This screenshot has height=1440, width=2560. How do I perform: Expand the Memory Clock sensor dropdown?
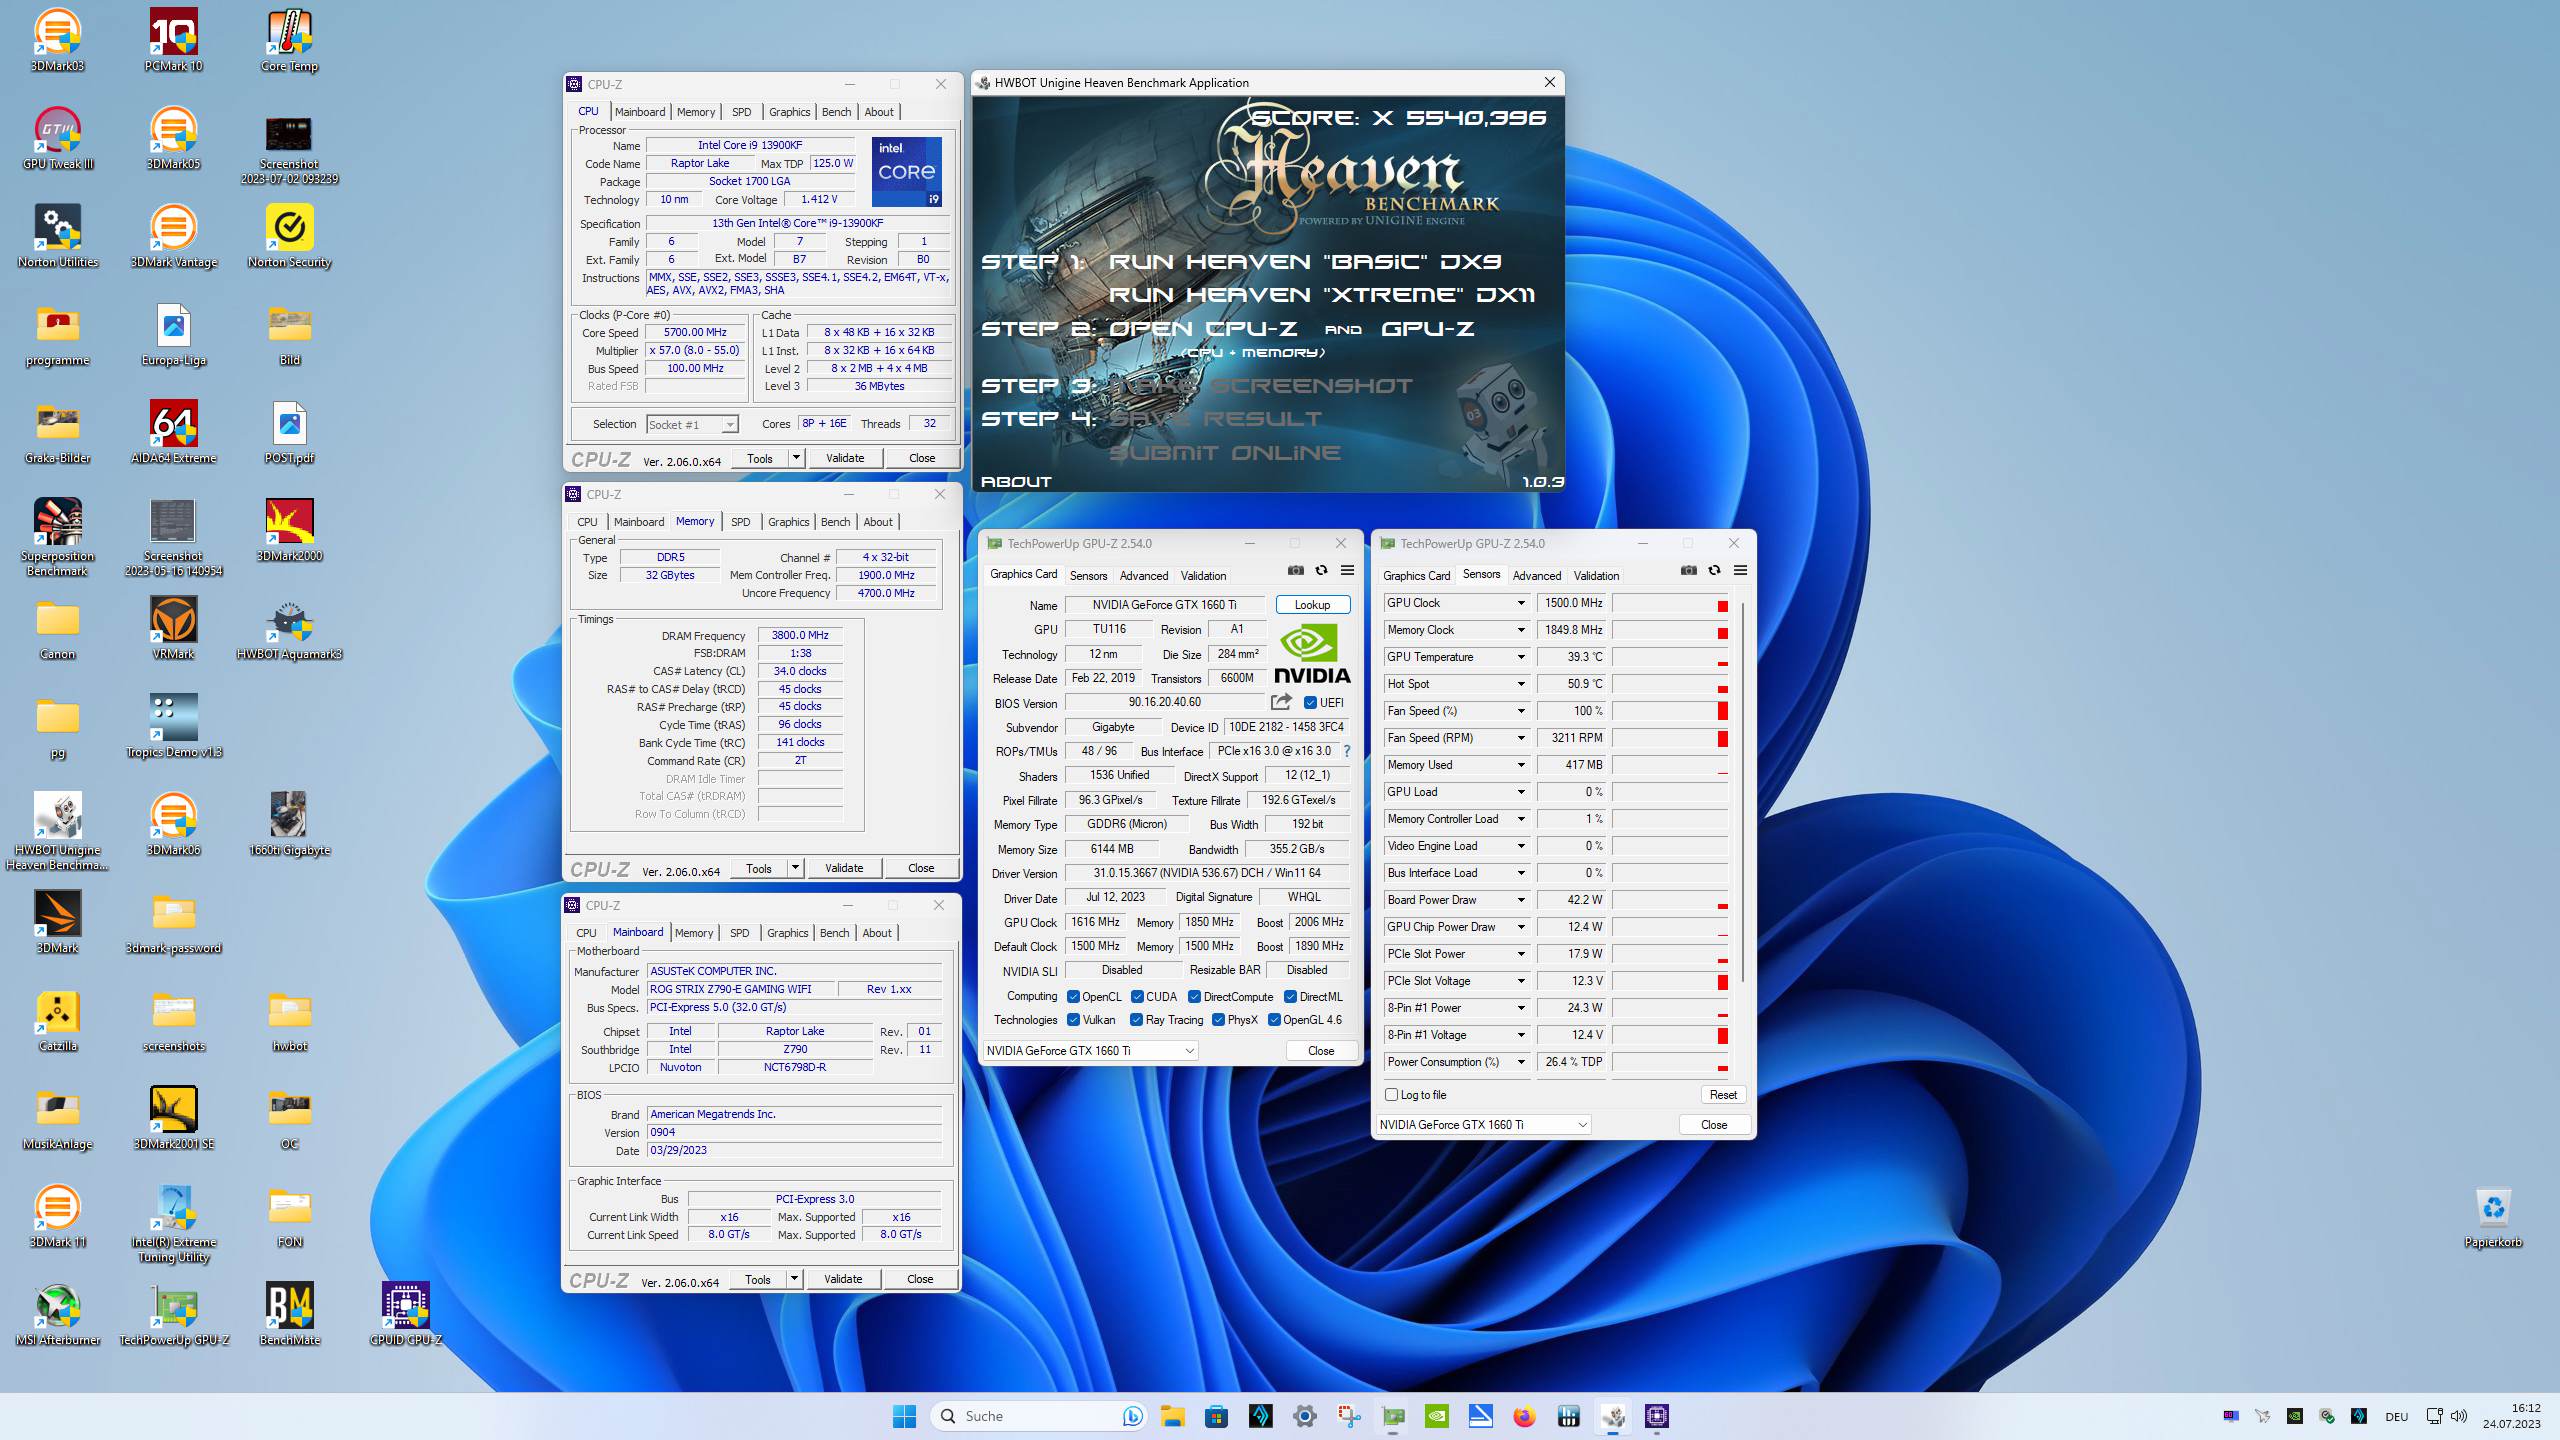point(1521,630)
